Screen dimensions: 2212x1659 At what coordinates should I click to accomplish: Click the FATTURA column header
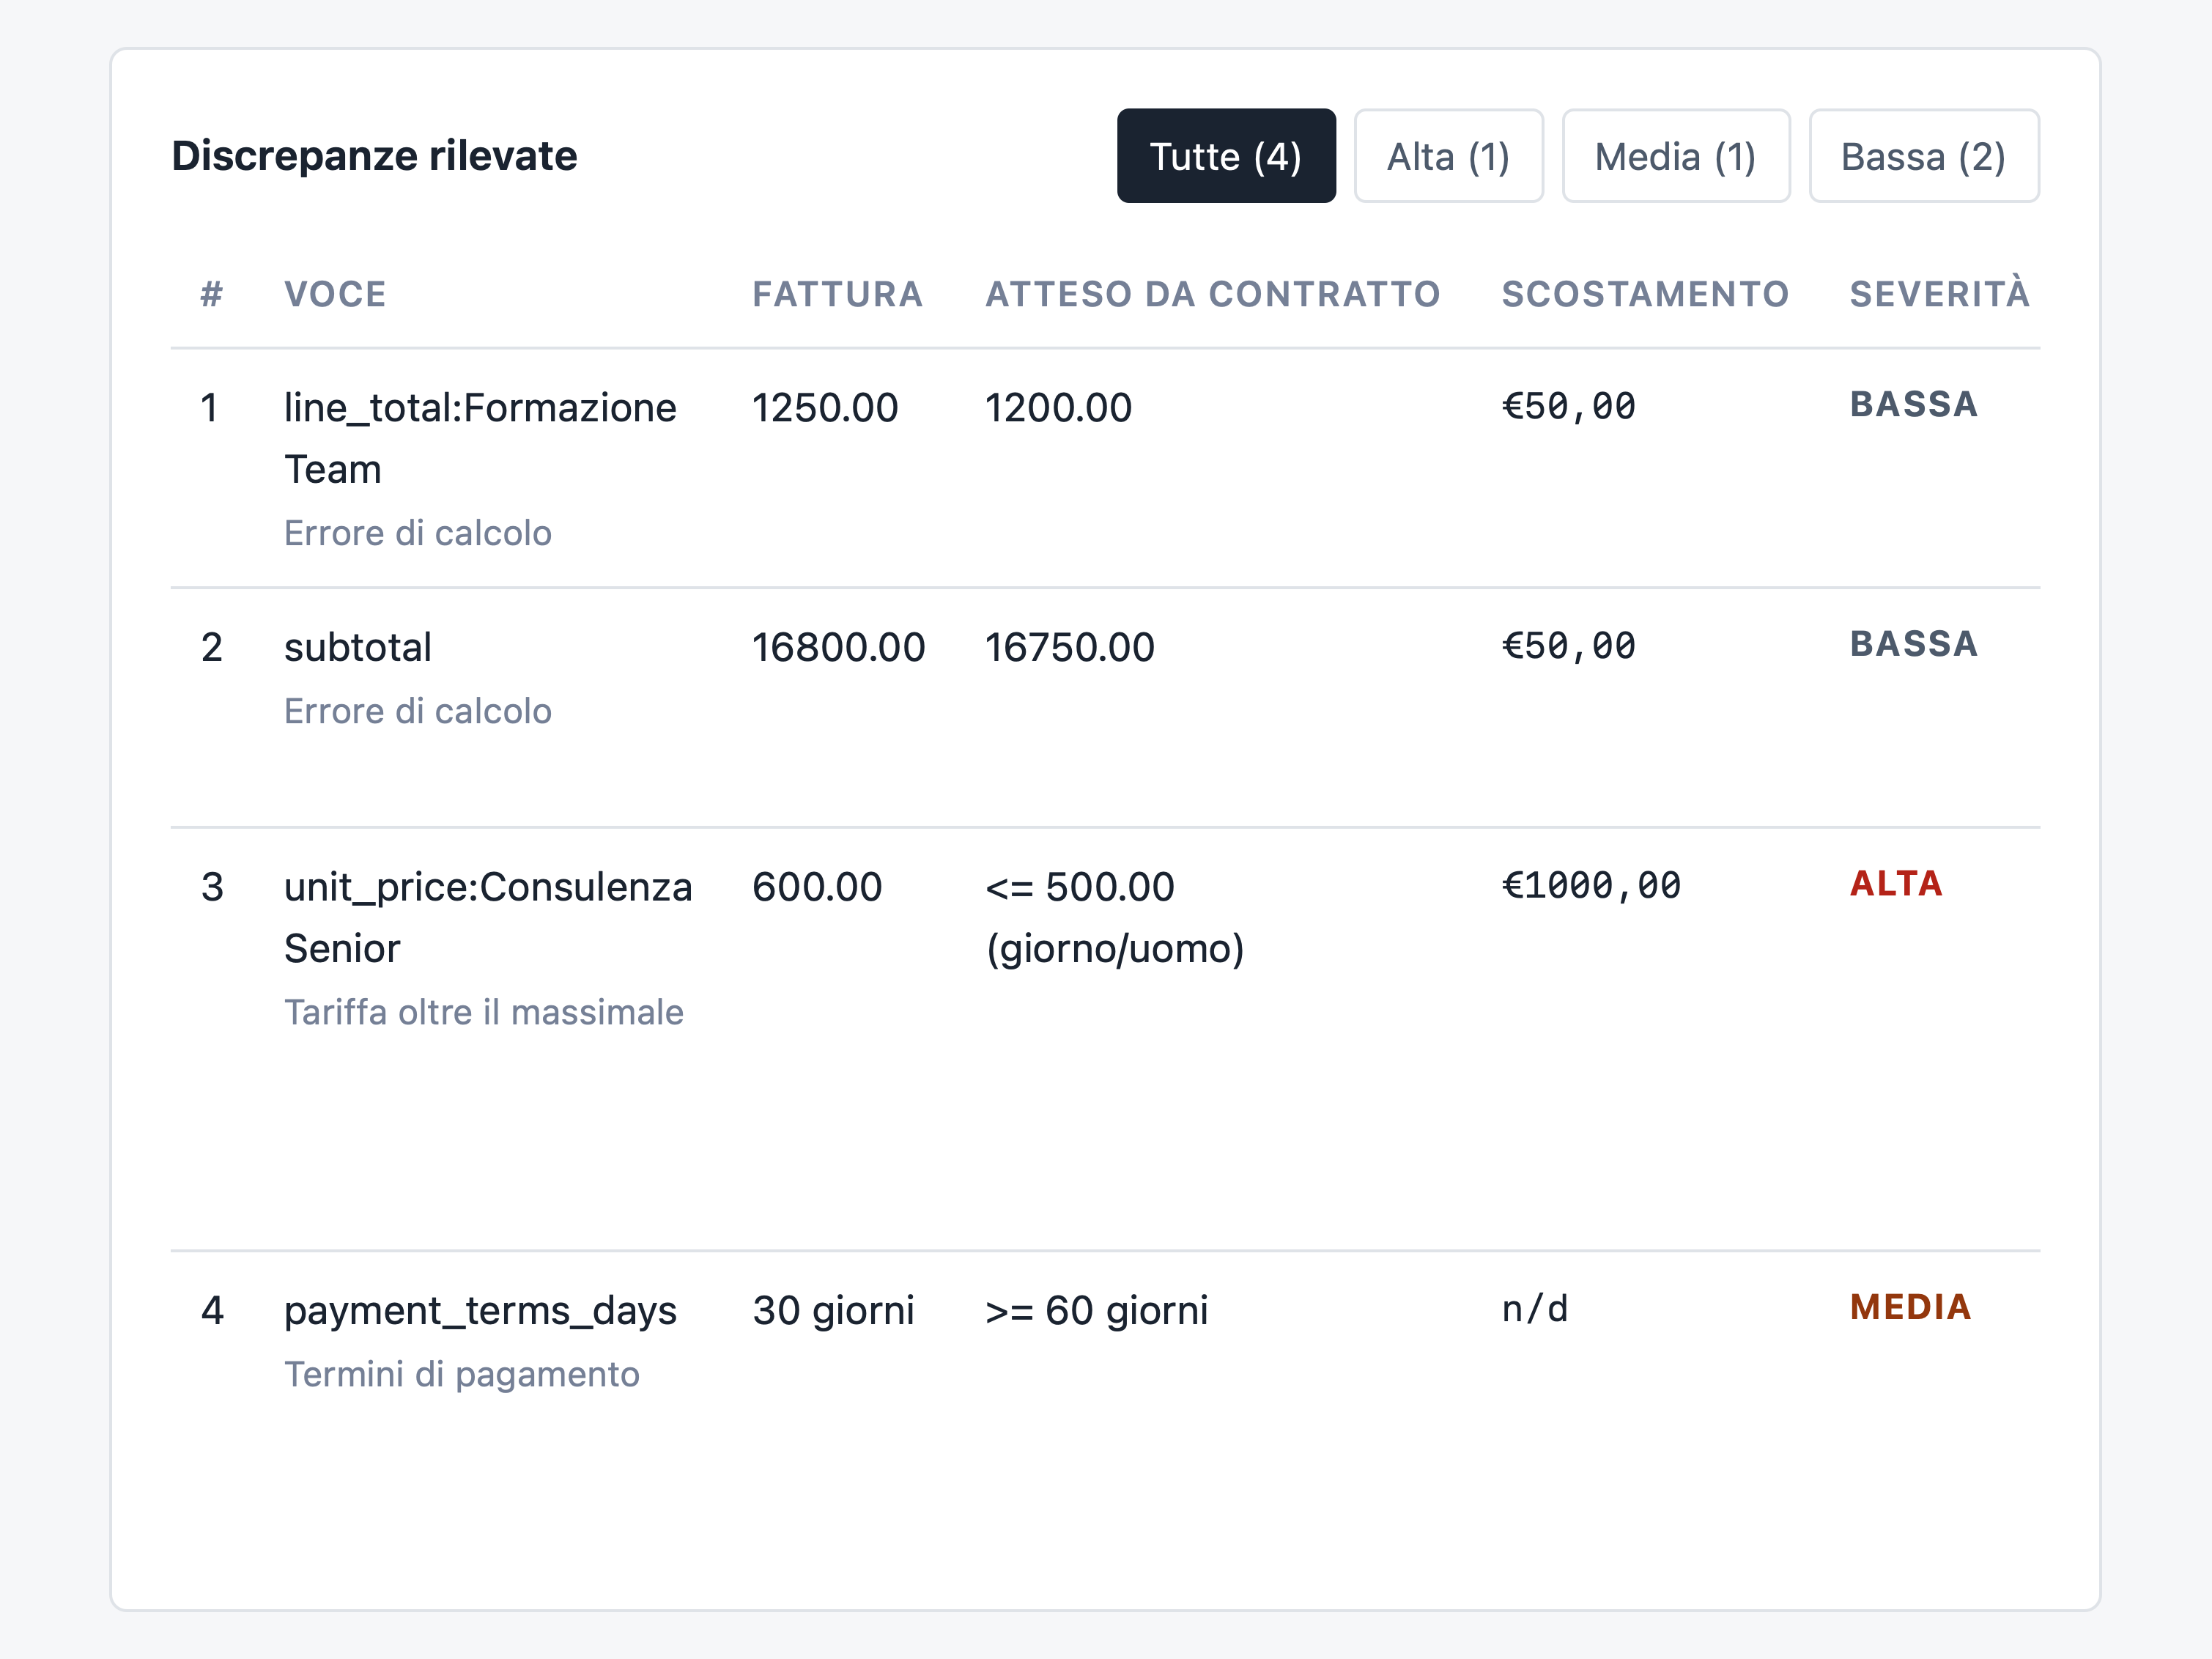tap(837, 294)
